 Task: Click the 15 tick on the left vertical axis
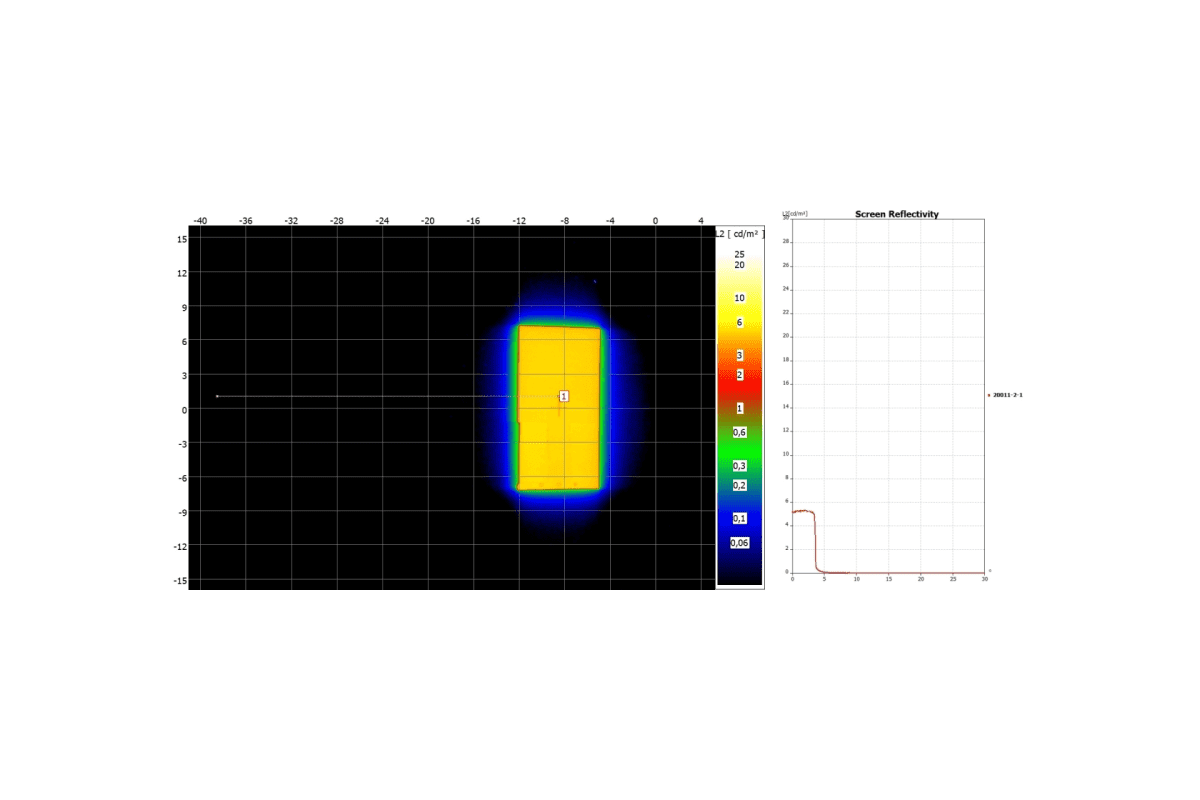click(181, 239)
